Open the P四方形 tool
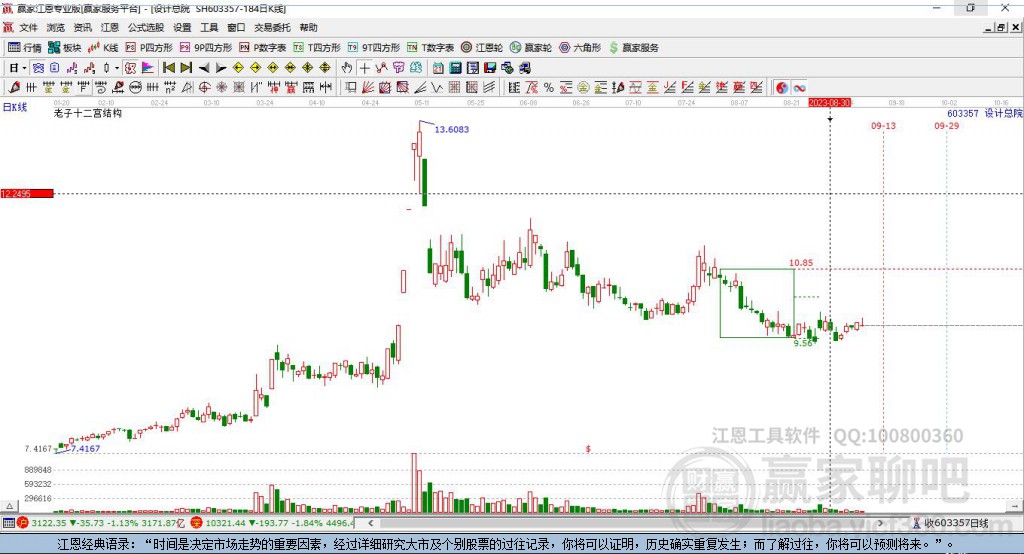The height and width of the screenshot is (554, 1024). pyautogui.click(x=149, y=48)
